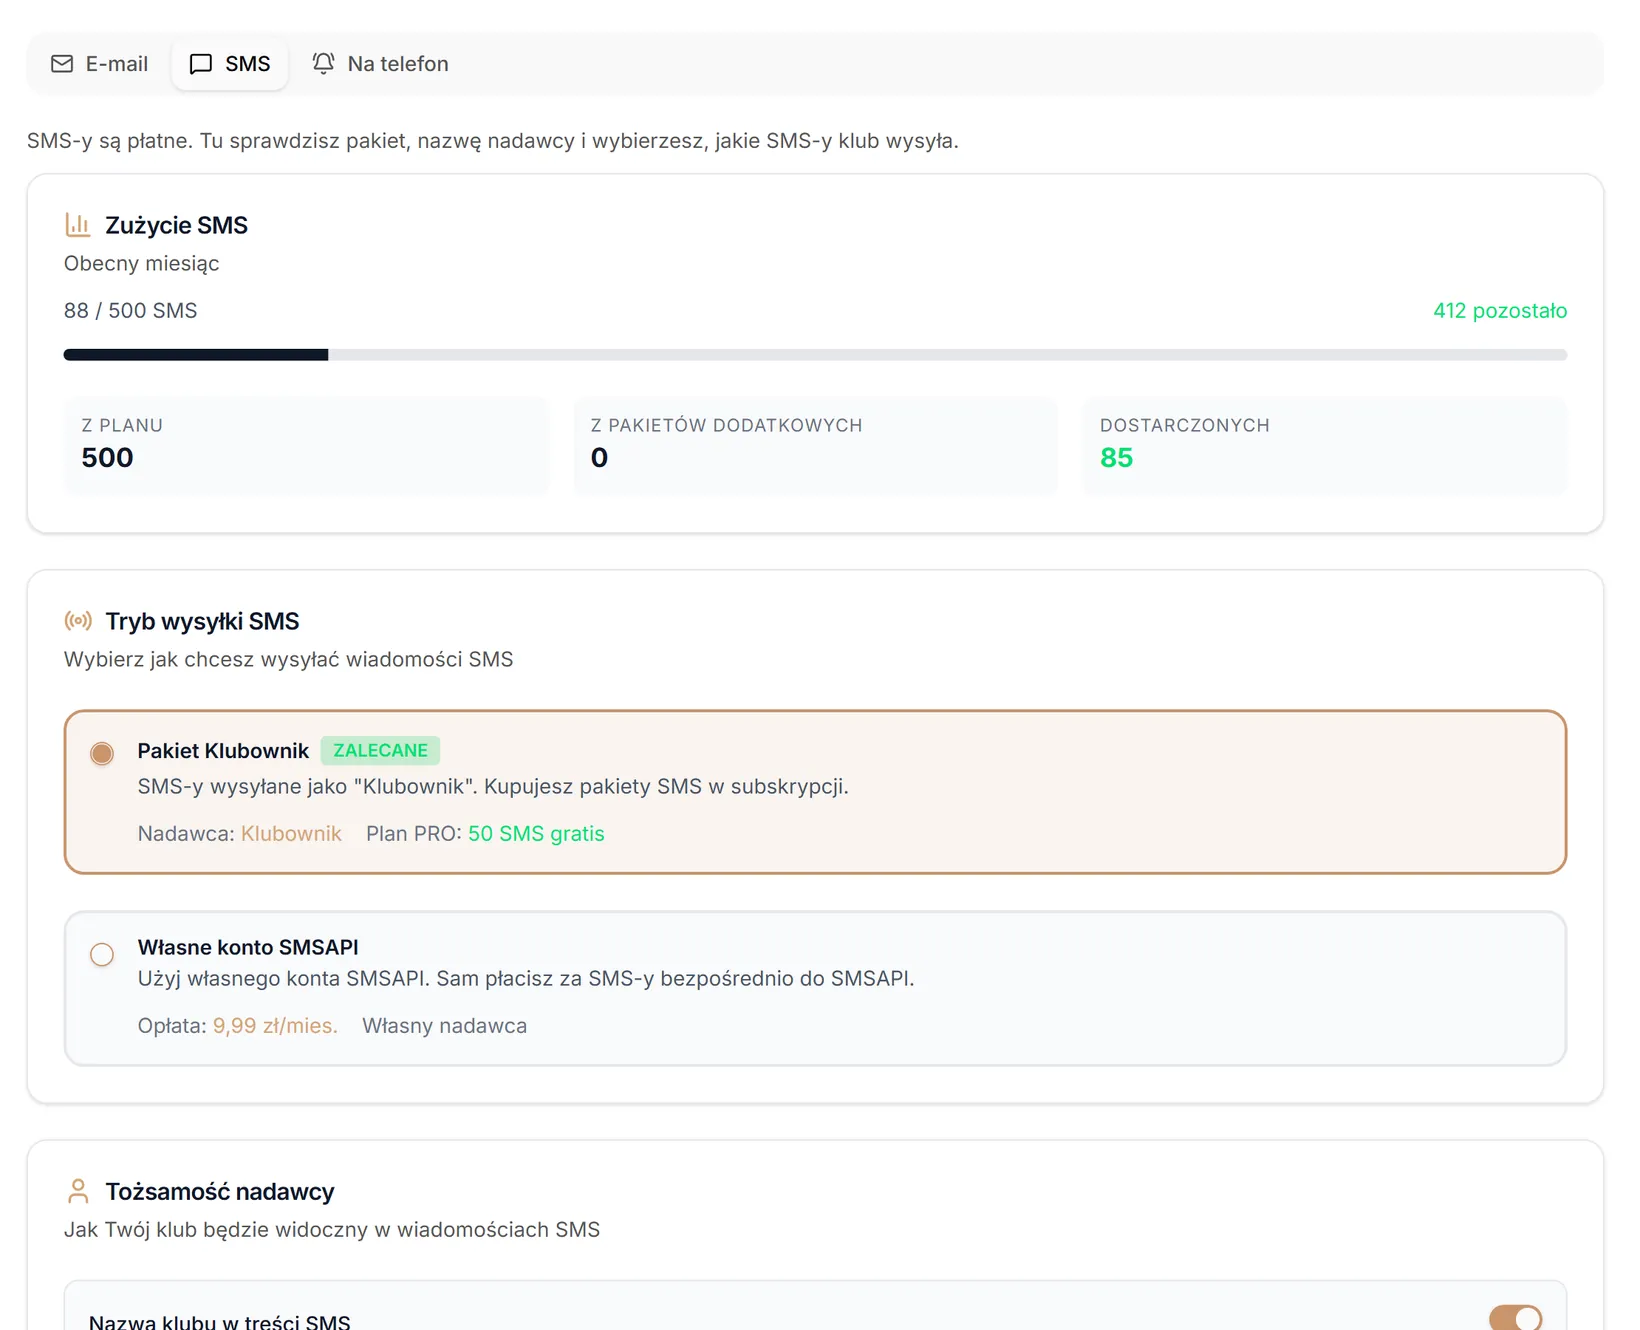This screenshot has width=1640, height=1330.
Task: Click the Klubownik sender name link
Action: pos(291,834)
